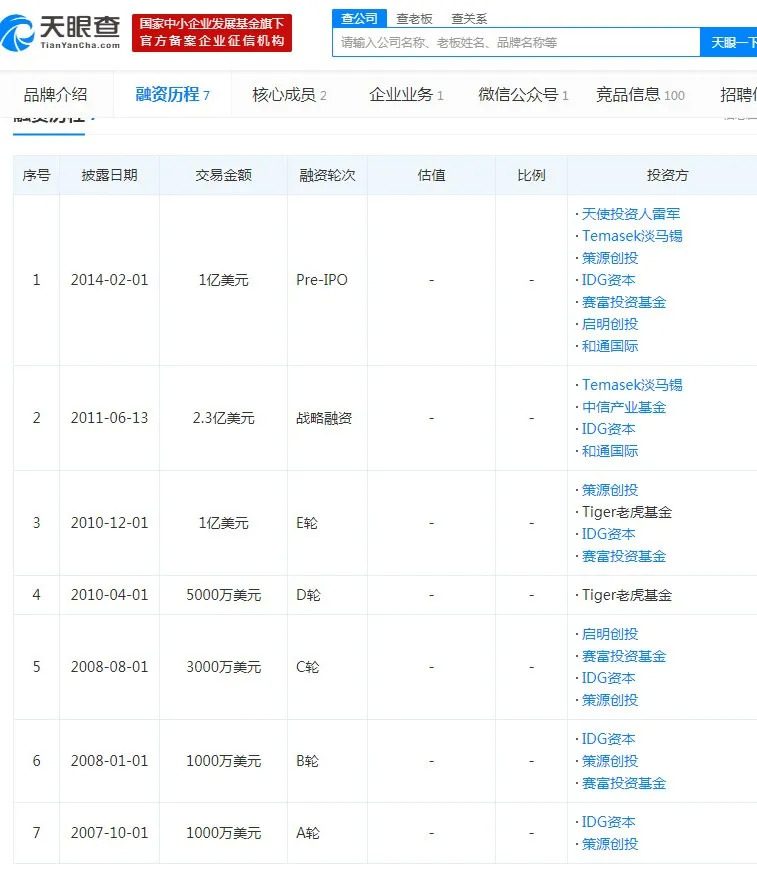Open Temasek淡马锡 link in Pre-IPO row
This screenshot has width=757, height=878.
coord(632,236)
